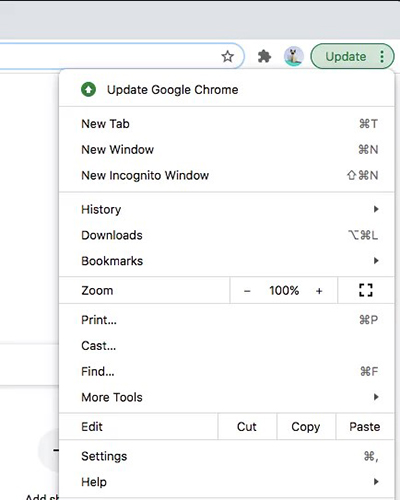Open the Extensions puzzle piece icon
The height and width of the screenshot is (500, 400).
pos(264,56)
